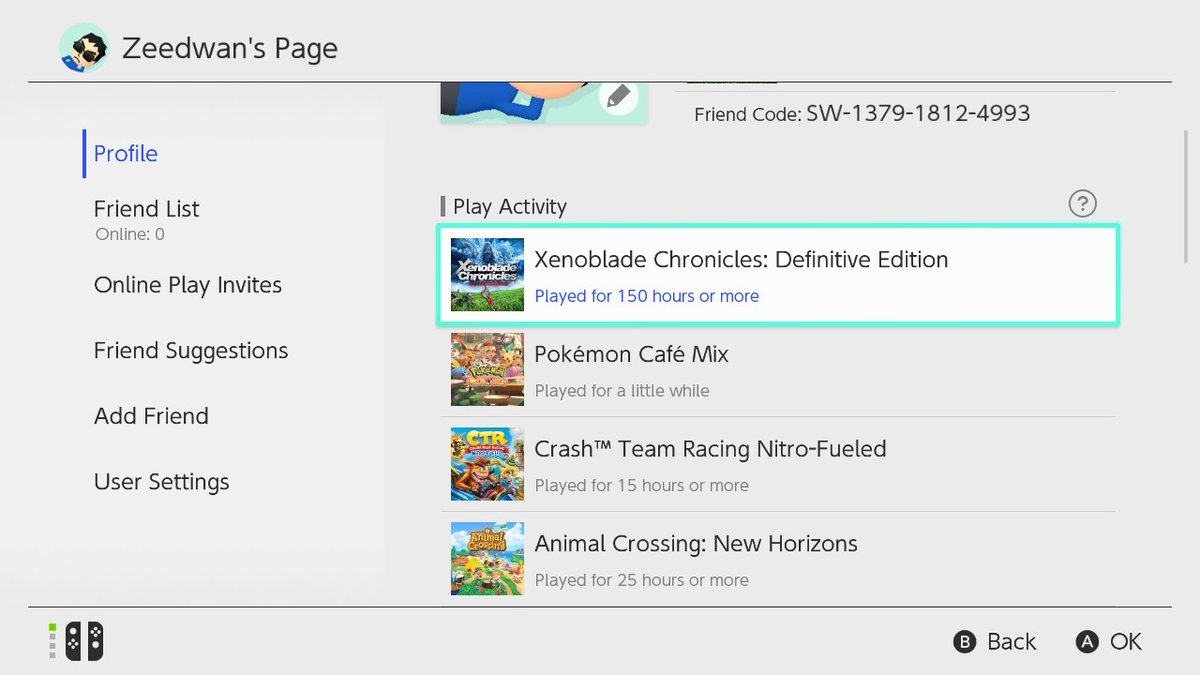Open Friend List in sidebar
The height and width of the screenshot is (675, 1200).
click(147, 209)
